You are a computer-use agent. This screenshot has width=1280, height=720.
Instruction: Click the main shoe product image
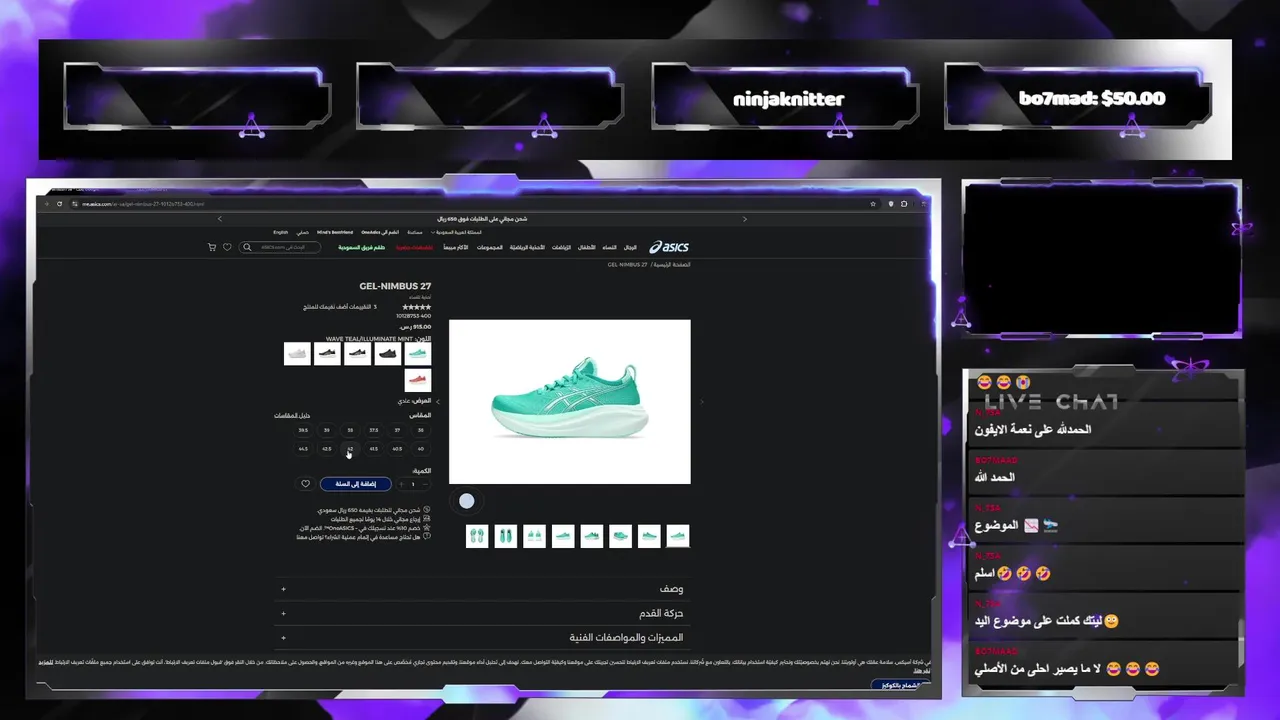[x=570, y=402]
